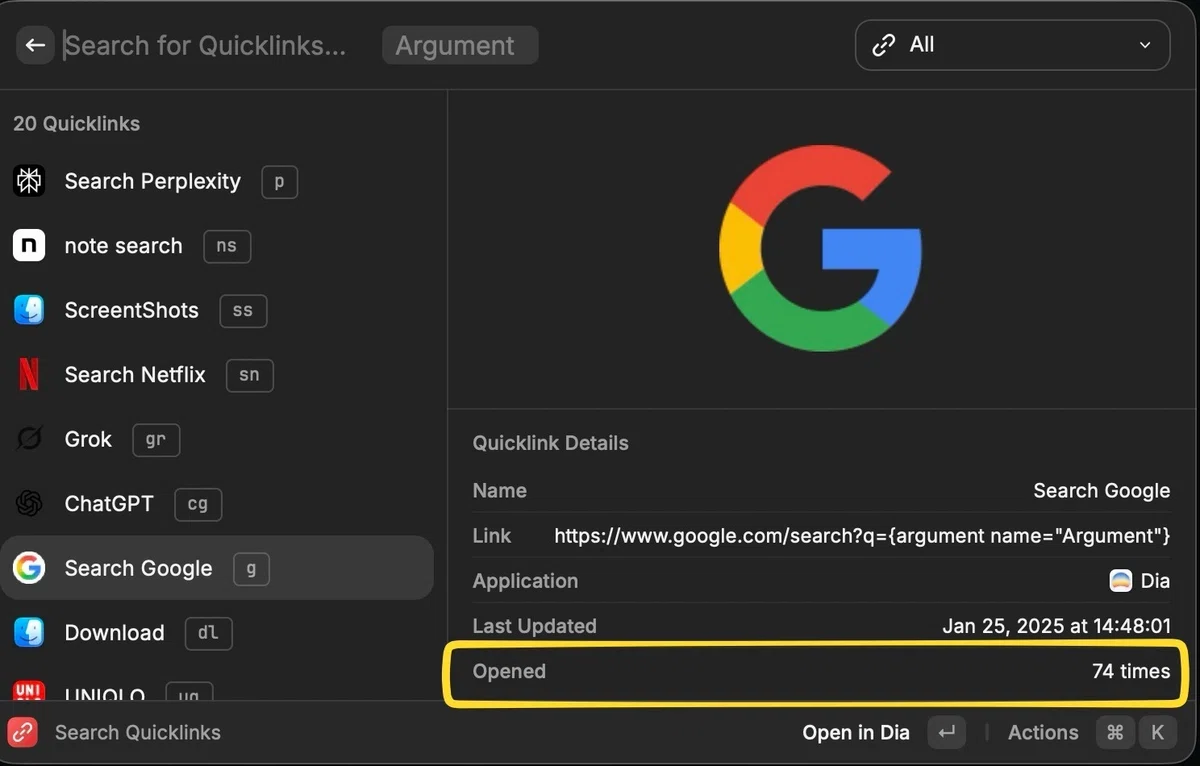
Task: Click the command key icon
Action: (1115, 733)
